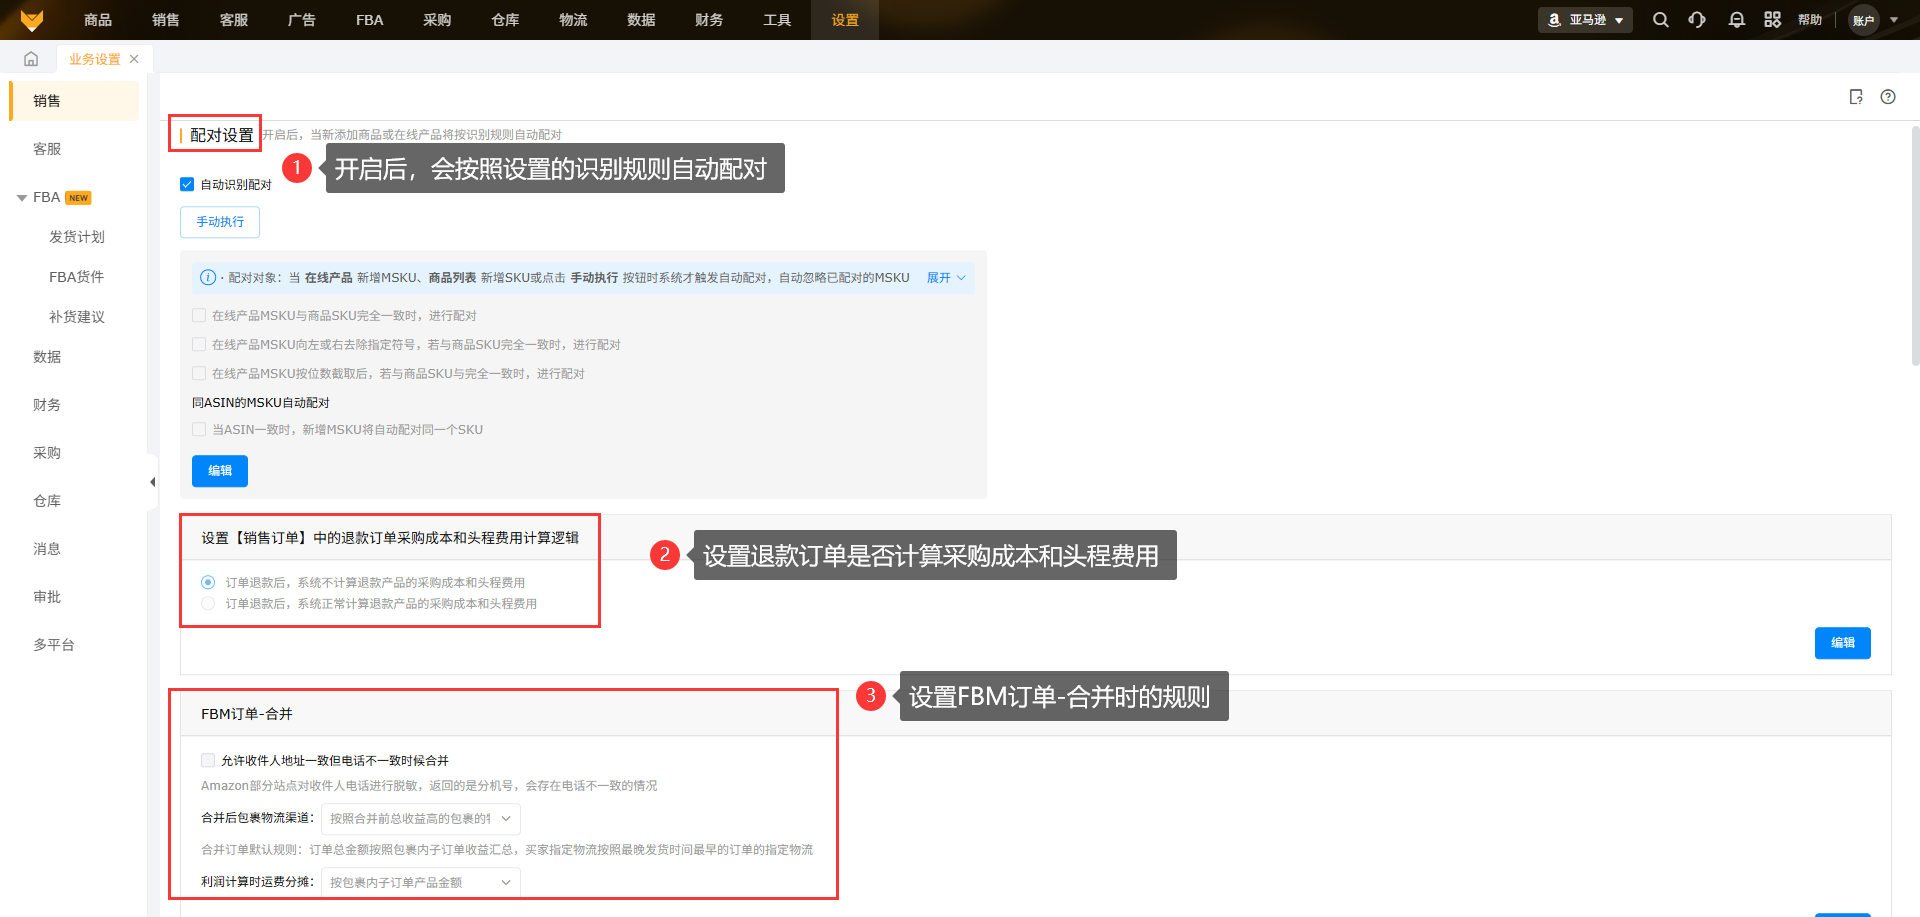This screenshot has width=1920, height=917.
Task: Open 合并后包裹物流渠道 dropdown
Action: pos(420,818)
